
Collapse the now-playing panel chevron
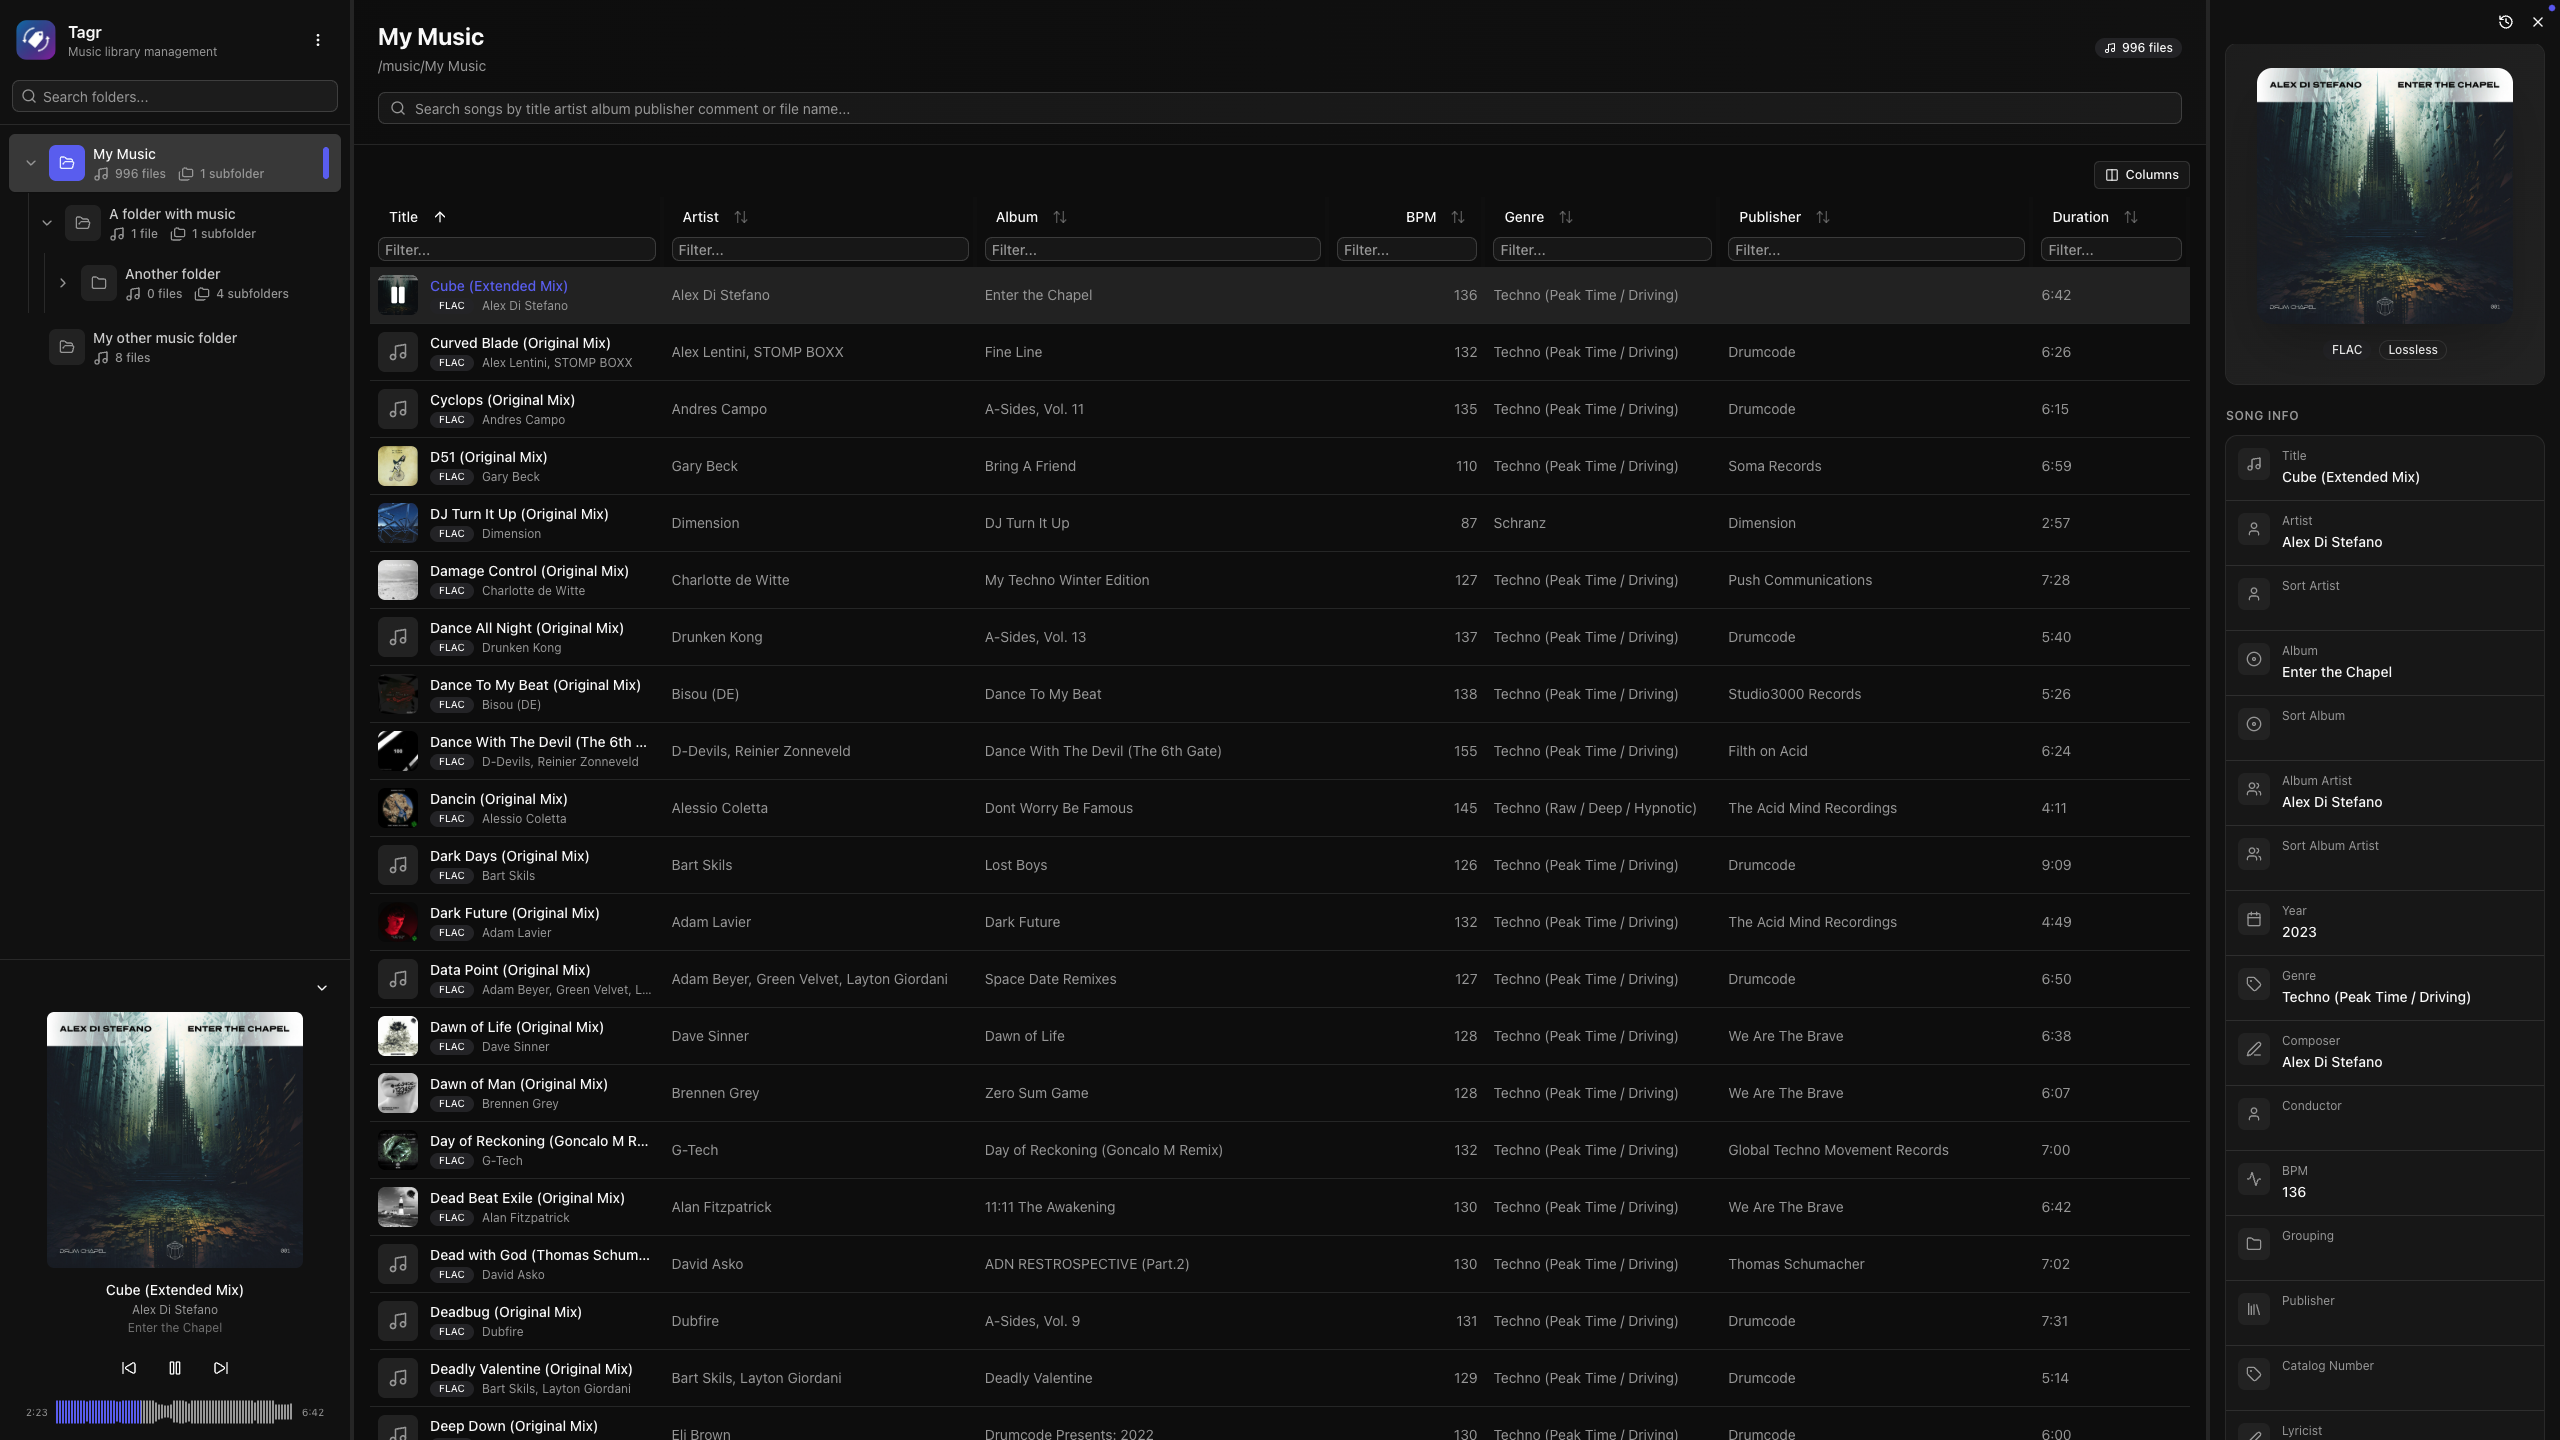coord(322,988)
